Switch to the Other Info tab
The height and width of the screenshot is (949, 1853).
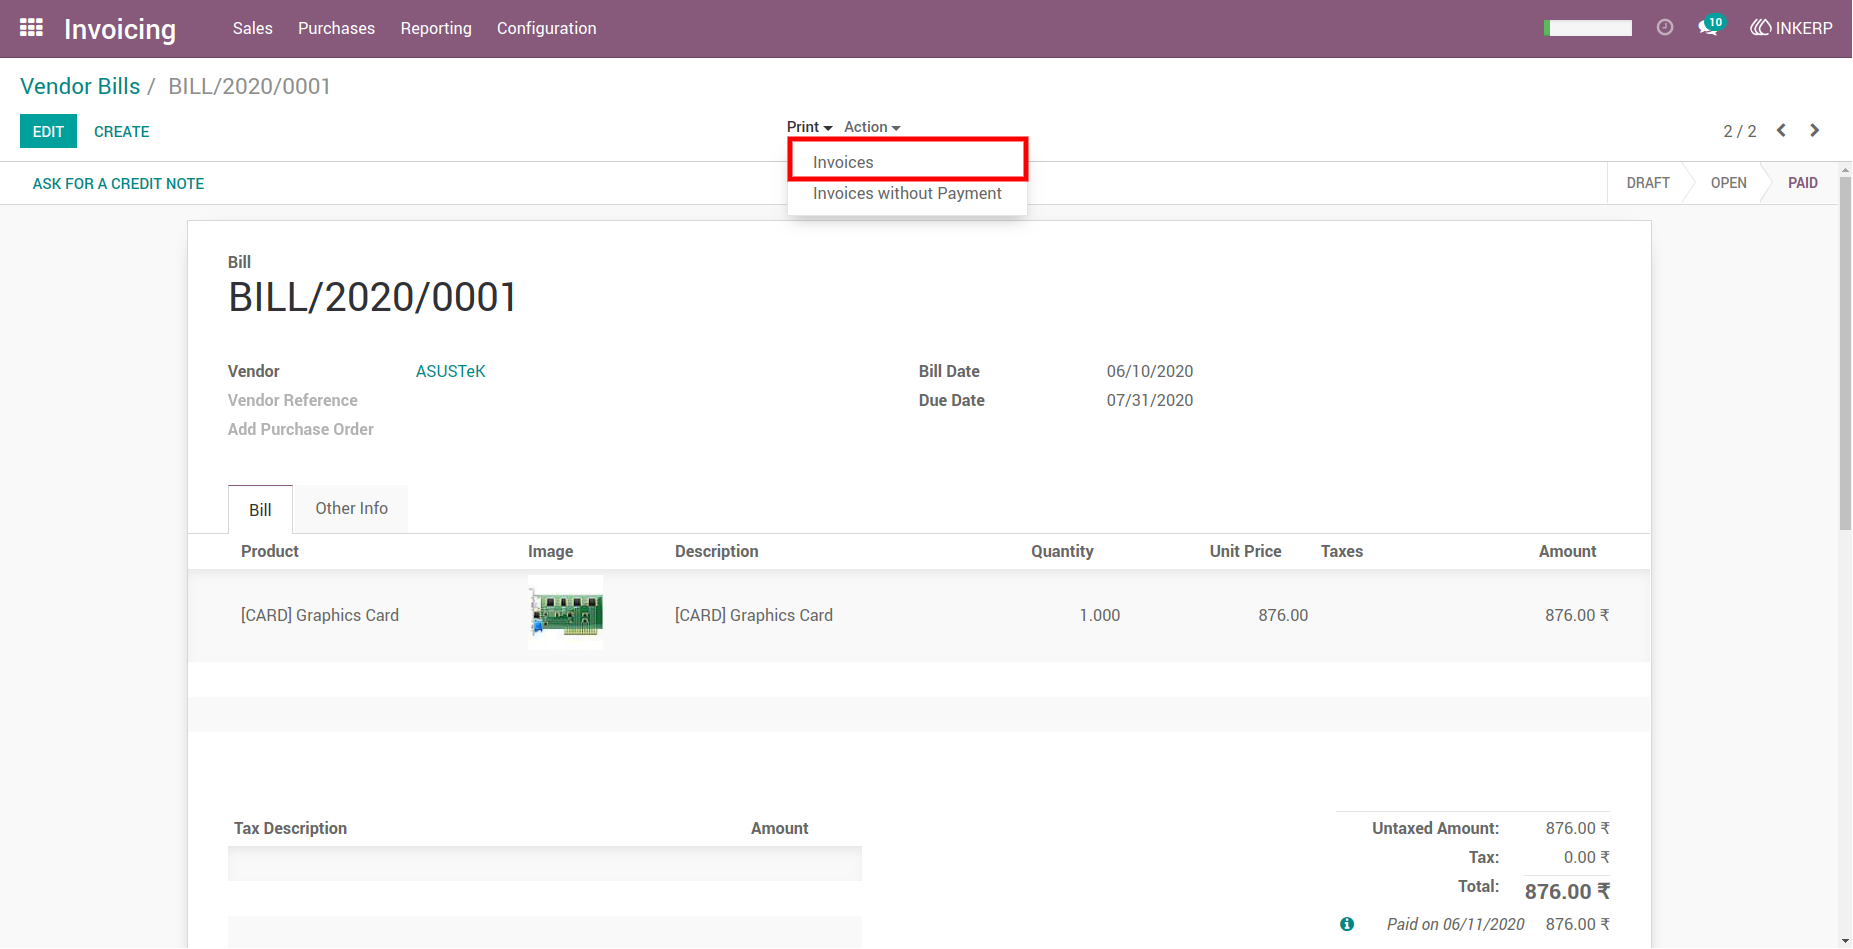pyautogui.click(x=352, y=508)
